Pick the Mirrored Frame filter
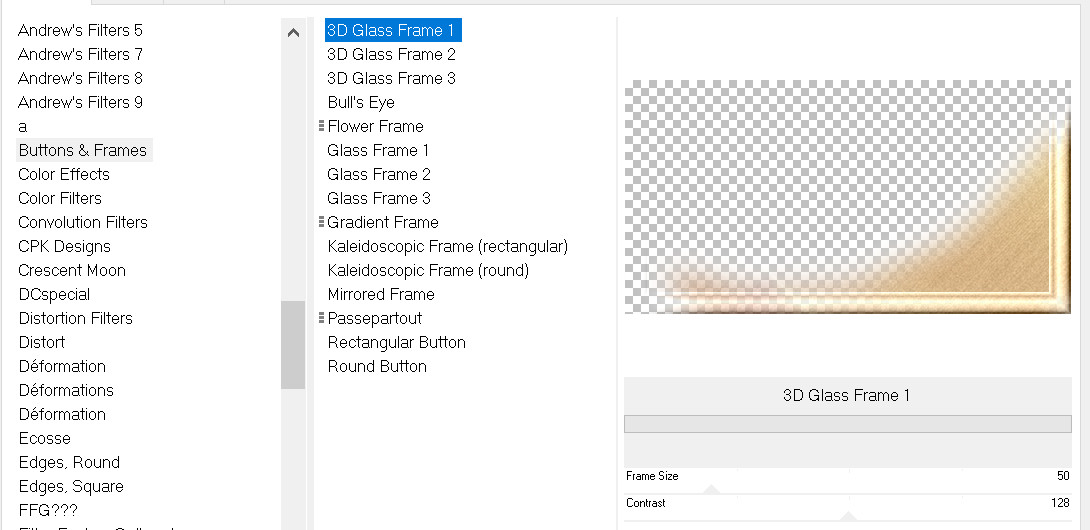Image resolution: width=1090 pixels, height=530 pixels. pyautogui.click(x=381, y=294)
